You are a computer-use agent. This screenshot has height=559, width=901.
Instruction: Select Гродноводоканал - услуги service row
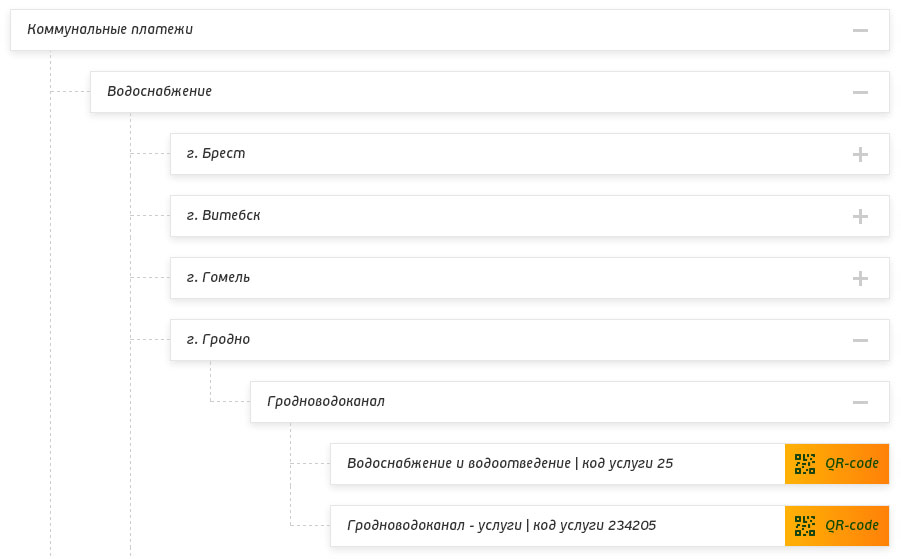(x=501, y=526)
